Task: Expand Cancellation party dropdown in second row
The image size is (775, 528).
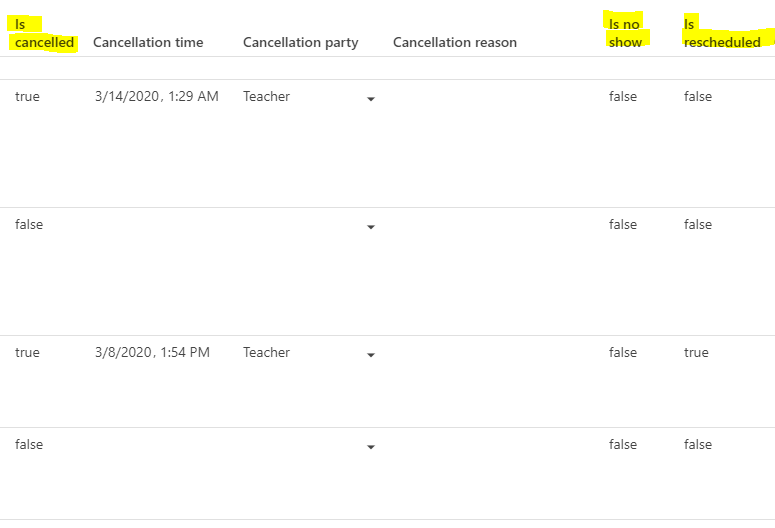Action: coord(371,227)
